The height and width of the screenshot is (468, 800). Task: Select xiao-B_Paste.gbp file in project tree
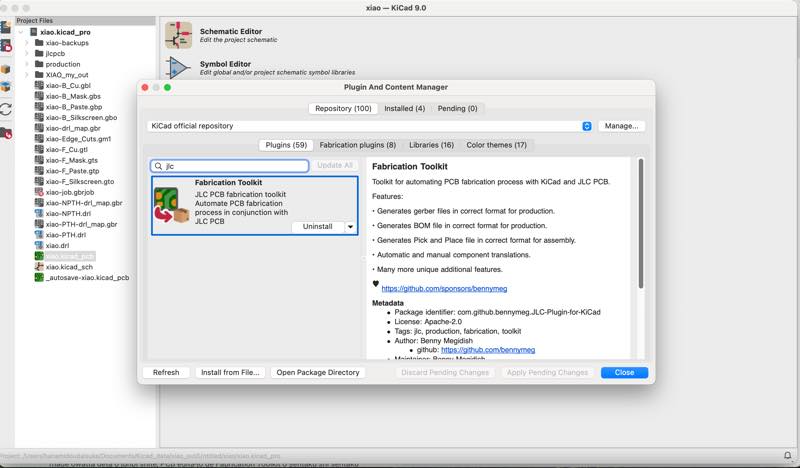tap(73, 107)
